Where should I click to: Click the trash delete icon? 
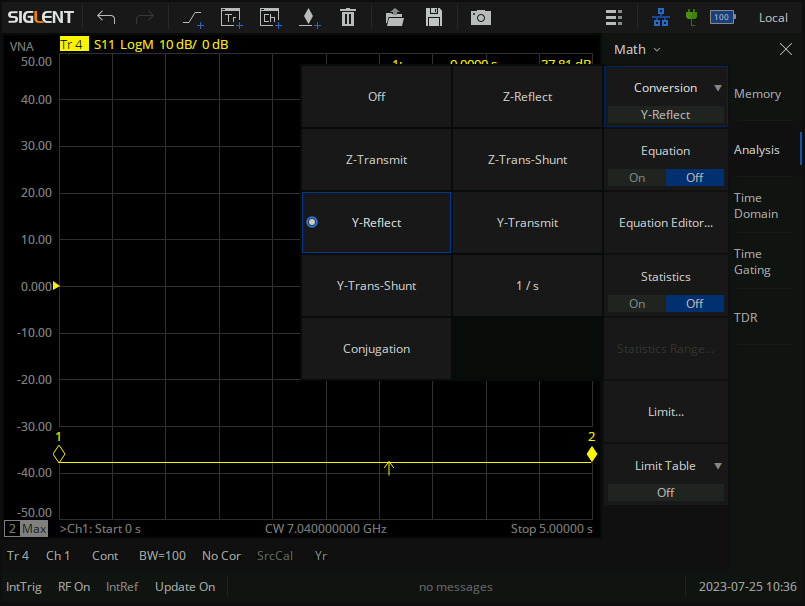pos(348,17)
